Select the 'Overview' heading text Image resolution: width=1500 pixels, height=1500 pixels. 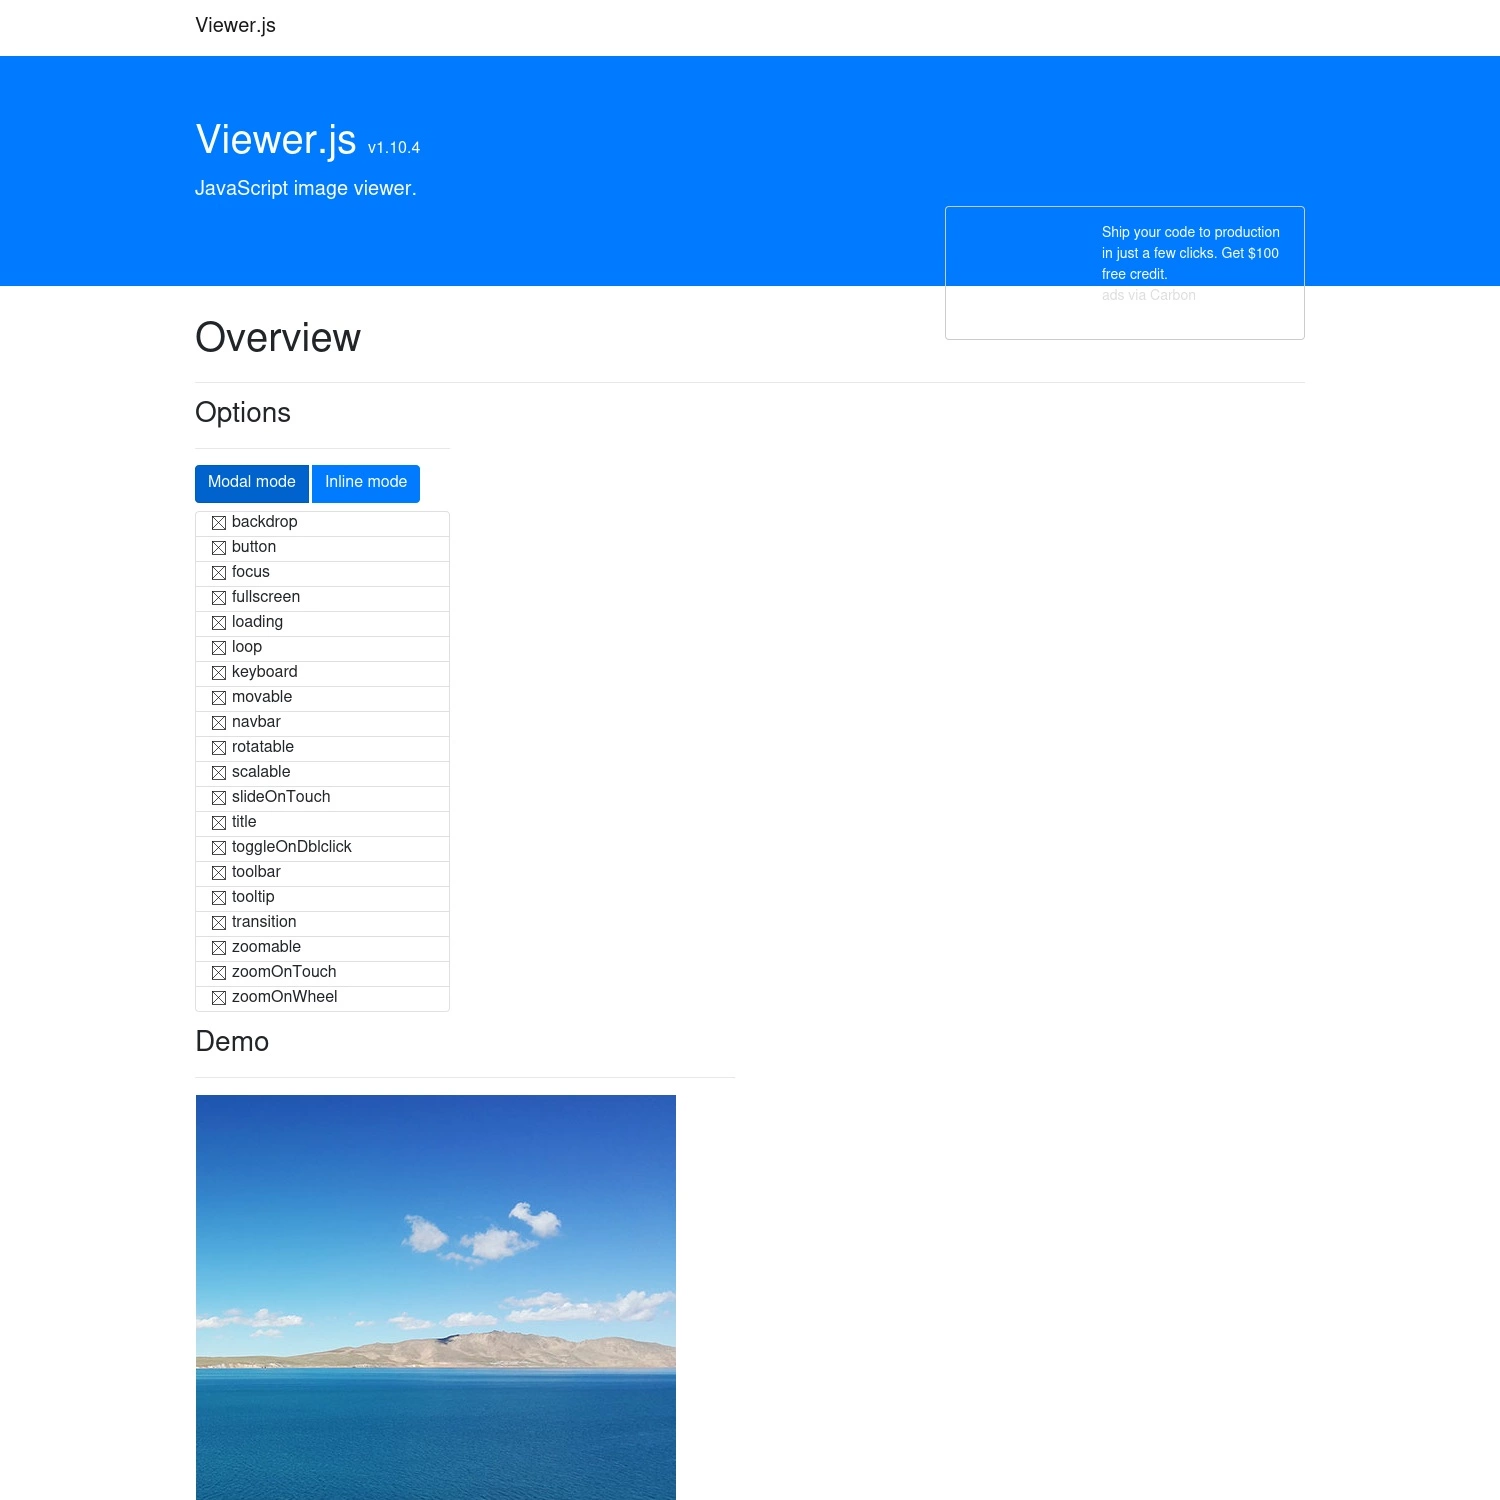point(278,338)
